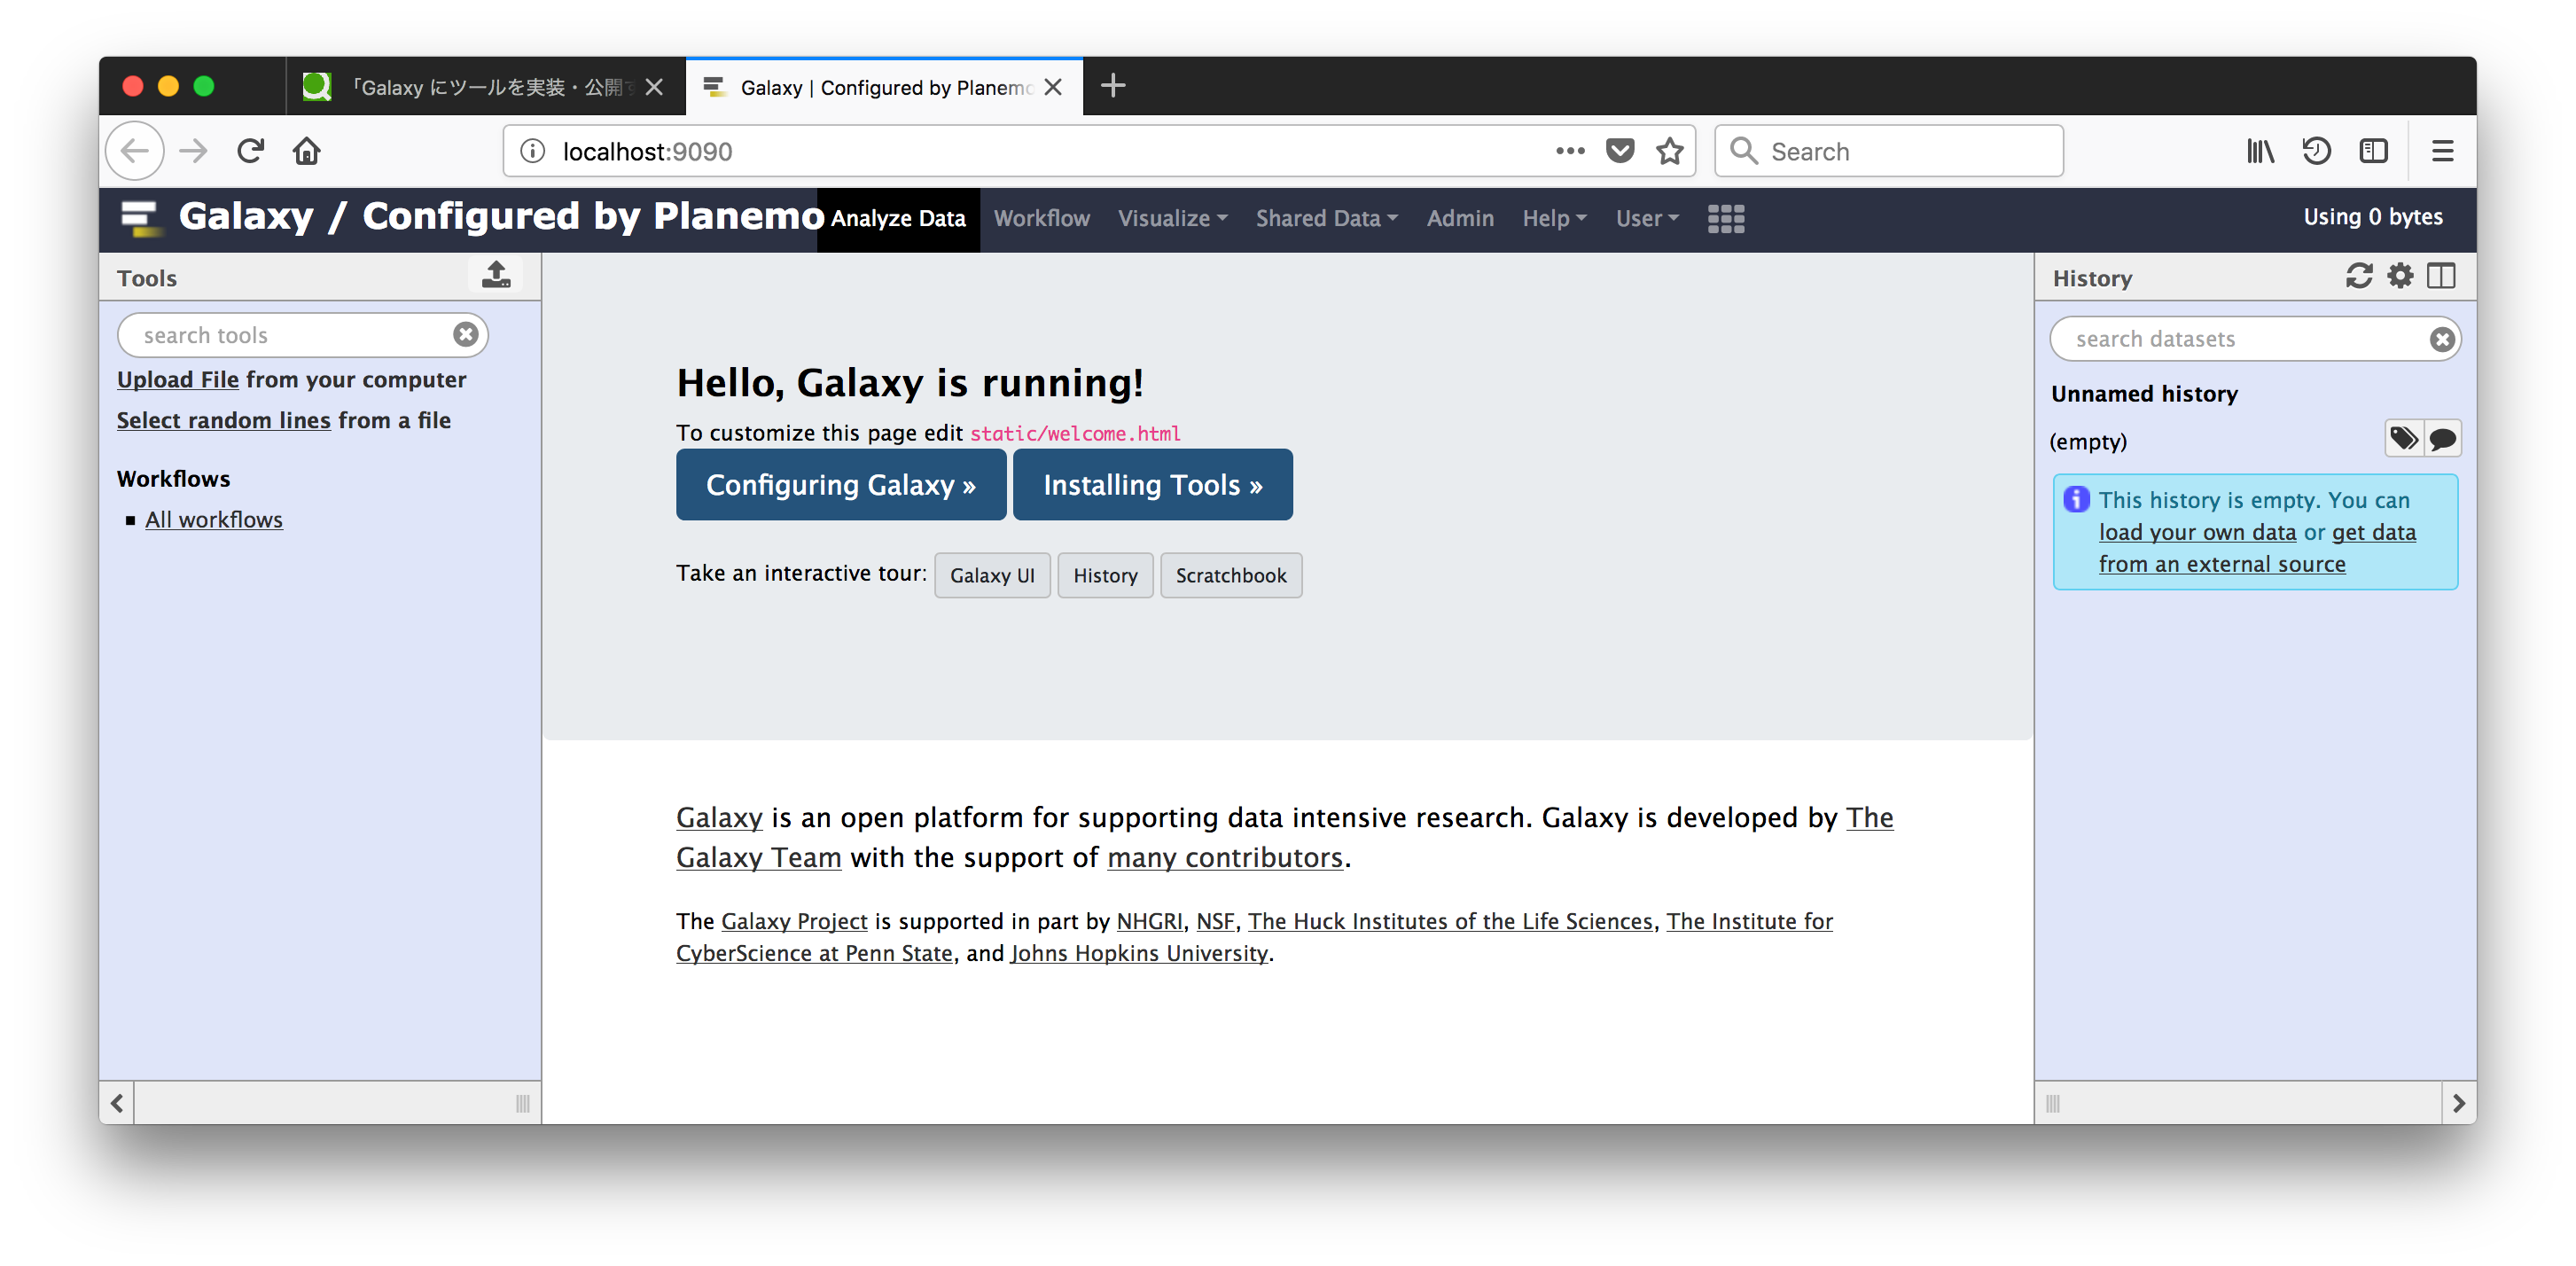
Task: Clear the dataset search field
Action: pyautogui.click(x=2441, y=338)
